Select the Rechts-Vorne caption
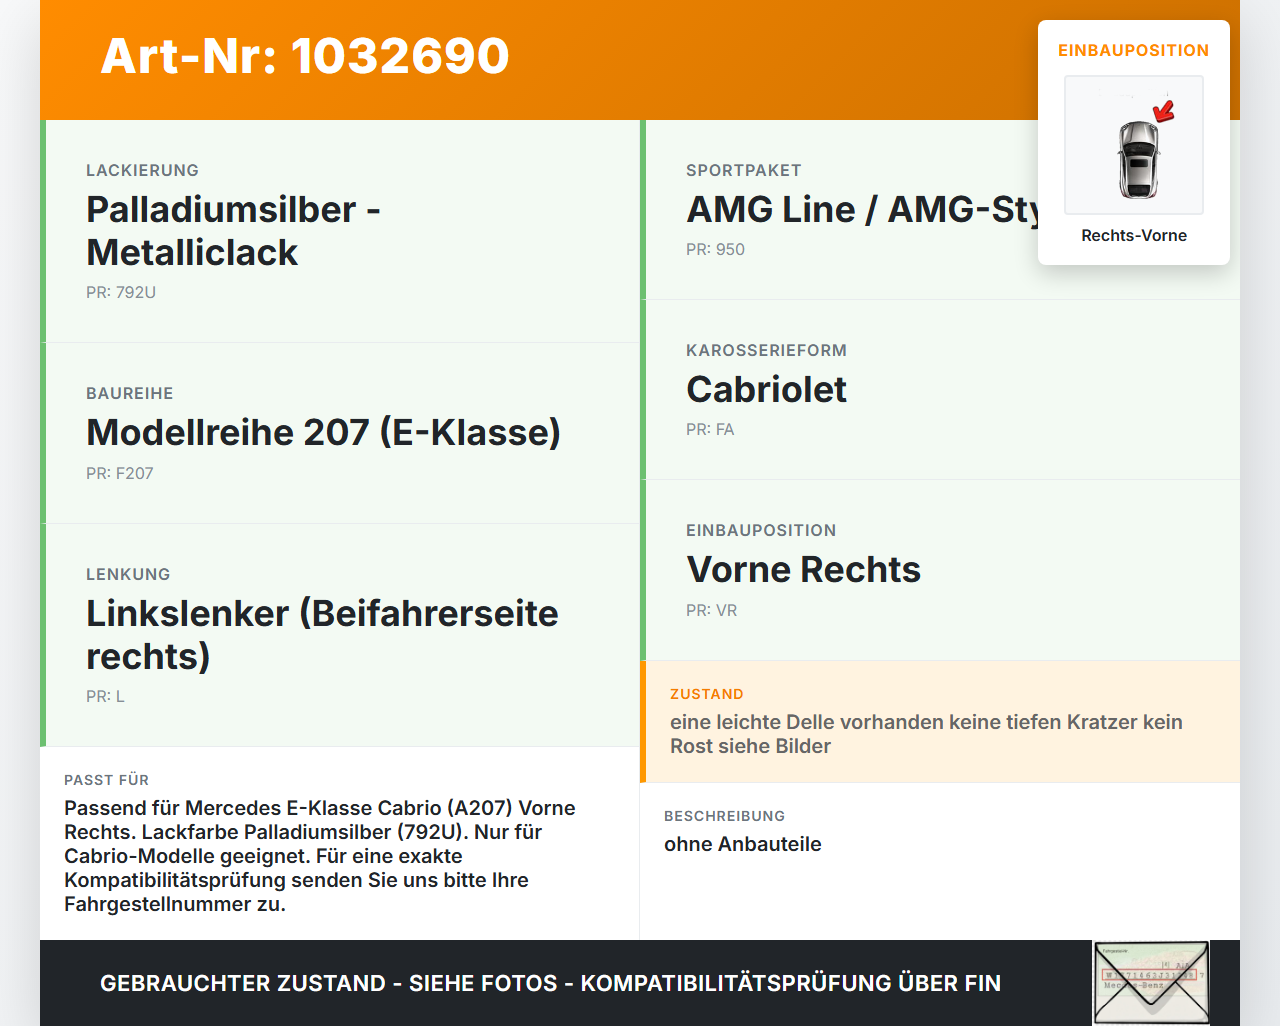Image resolution: width=1280 pixels, height=1026 pixels. coord(1134,235)
